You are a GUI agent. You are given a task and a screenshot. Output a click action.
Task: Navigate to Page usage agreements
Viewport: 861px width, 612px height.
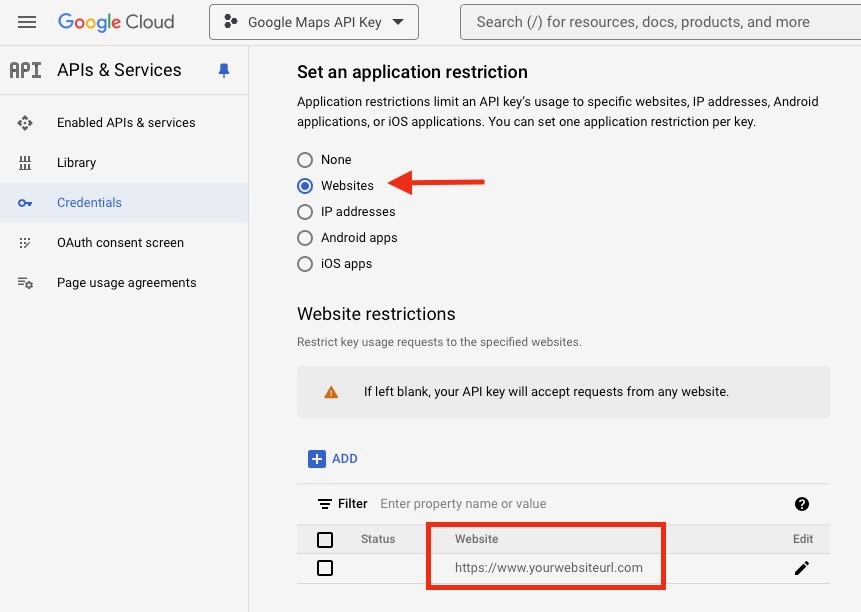(x=126, y=282)
